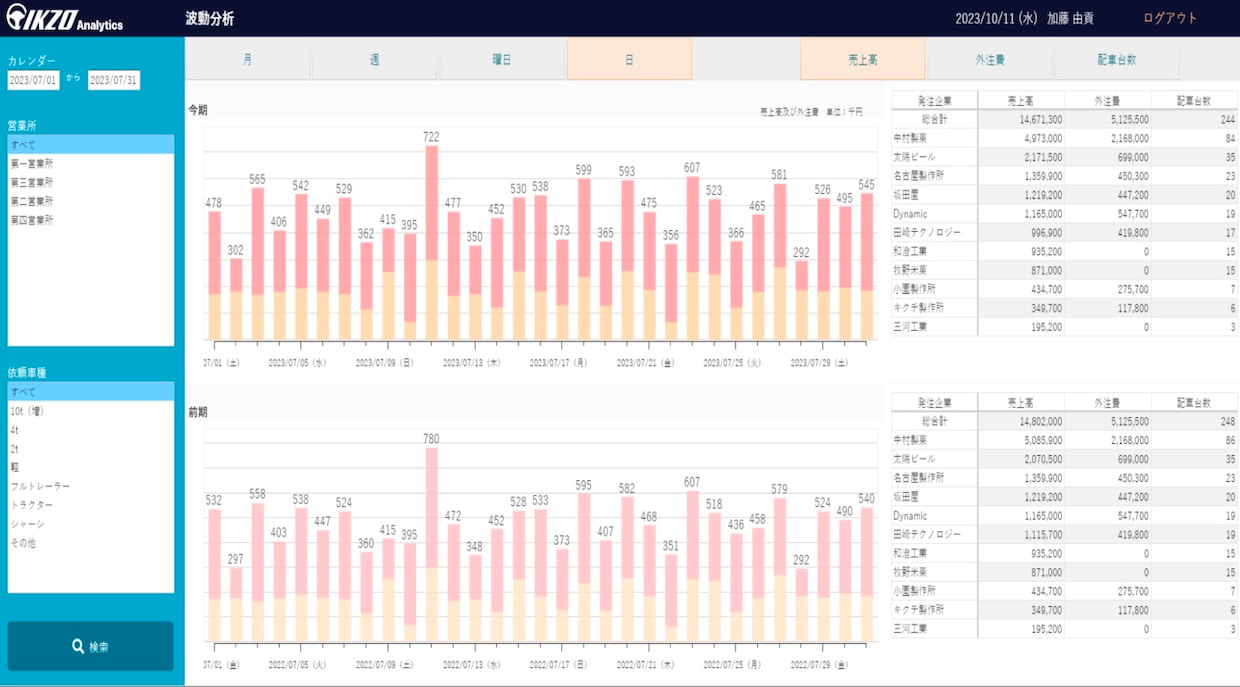Pick トラクター vehicle type

tap(32, 505)
